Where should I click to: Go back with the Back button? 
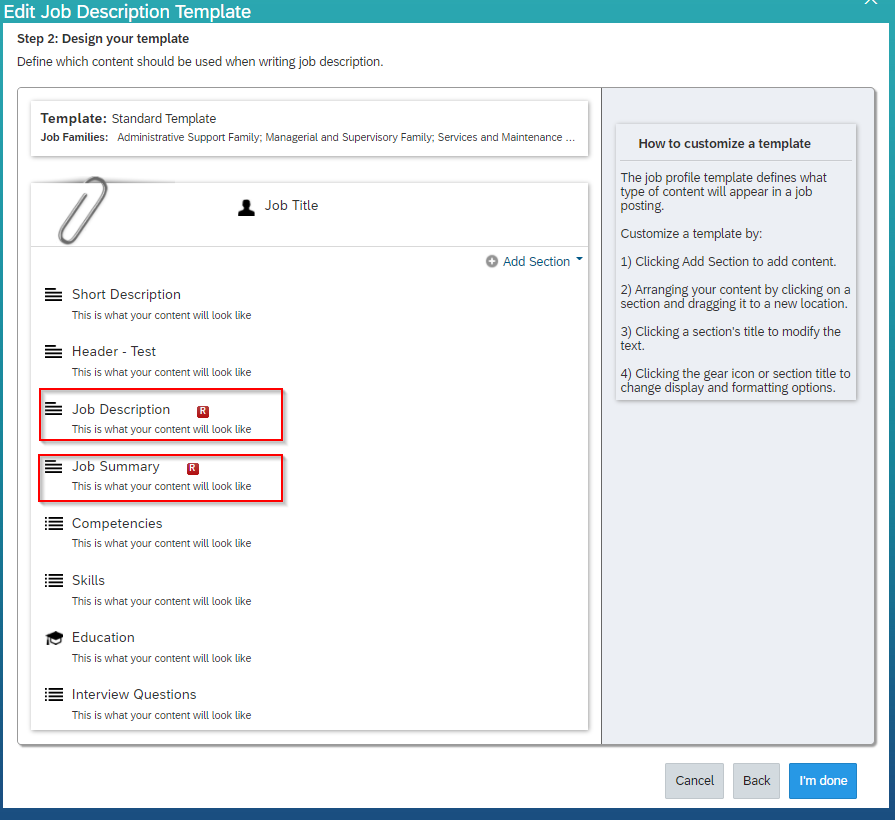[x=756, y=781]
